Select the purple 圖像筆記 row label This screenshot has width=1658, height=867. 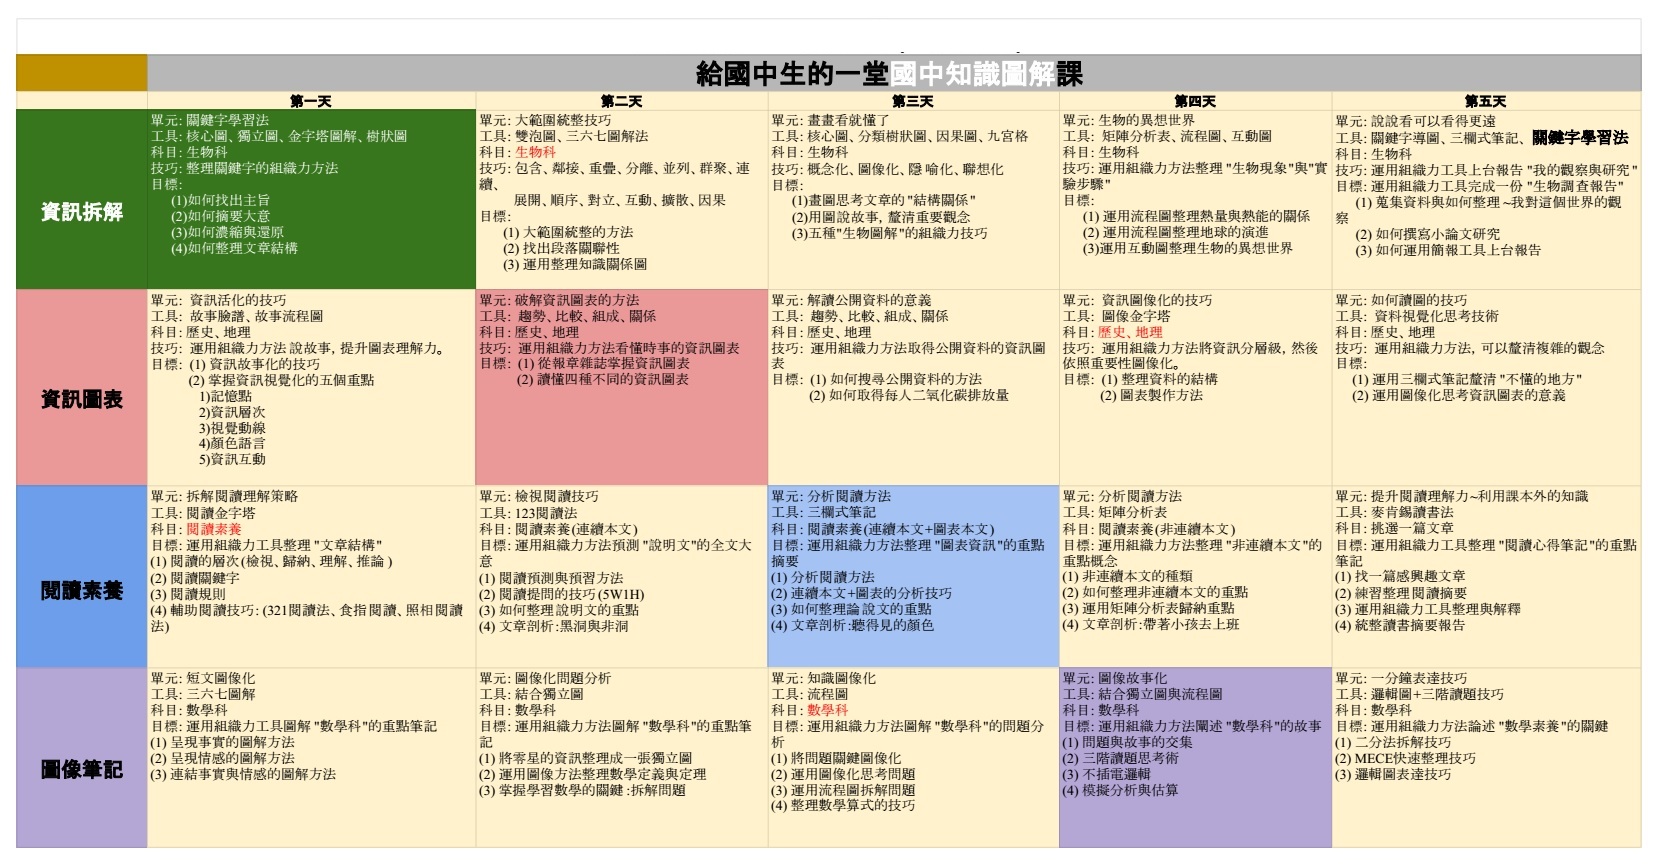(81, 768)
